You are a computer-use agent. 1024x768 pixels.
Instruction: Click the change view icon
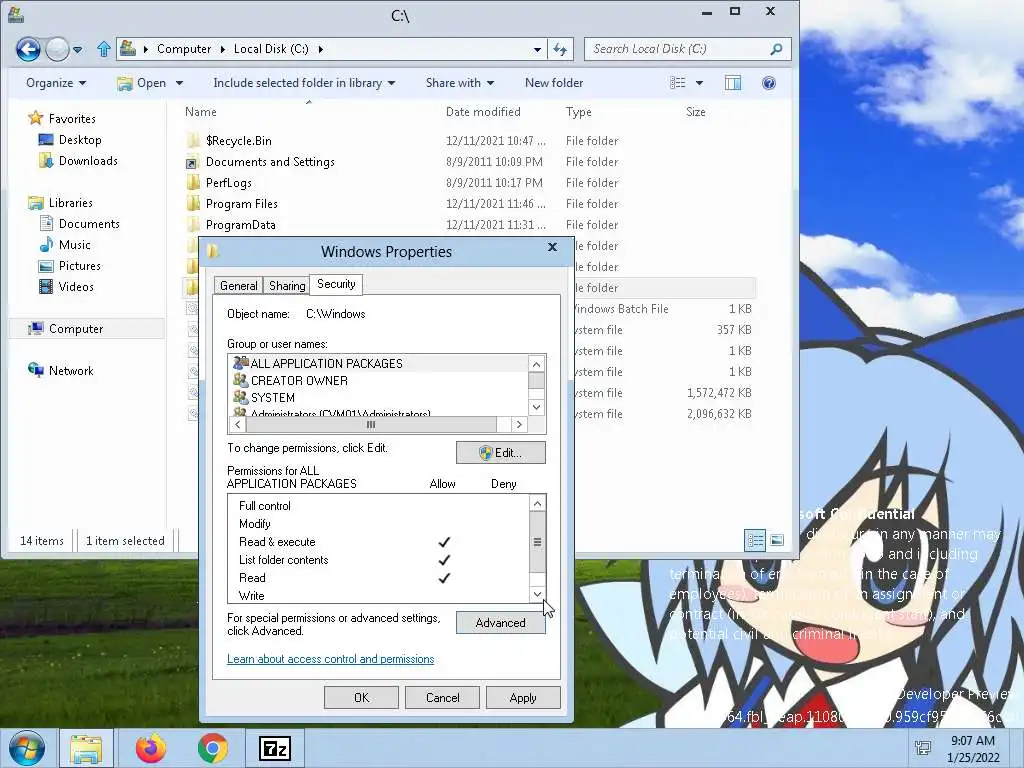[x=678, y=83]
